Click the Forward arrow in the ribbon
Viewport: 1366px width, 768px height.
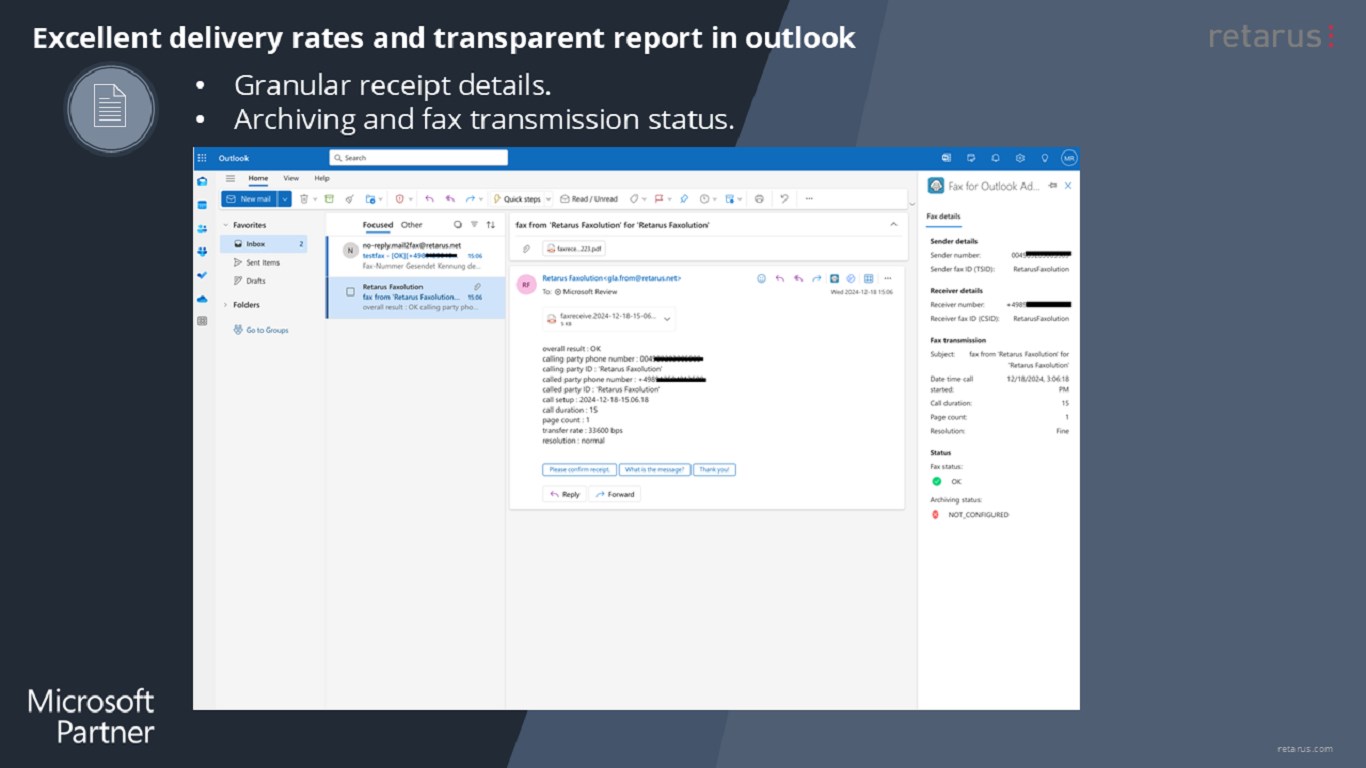point(470,199)
